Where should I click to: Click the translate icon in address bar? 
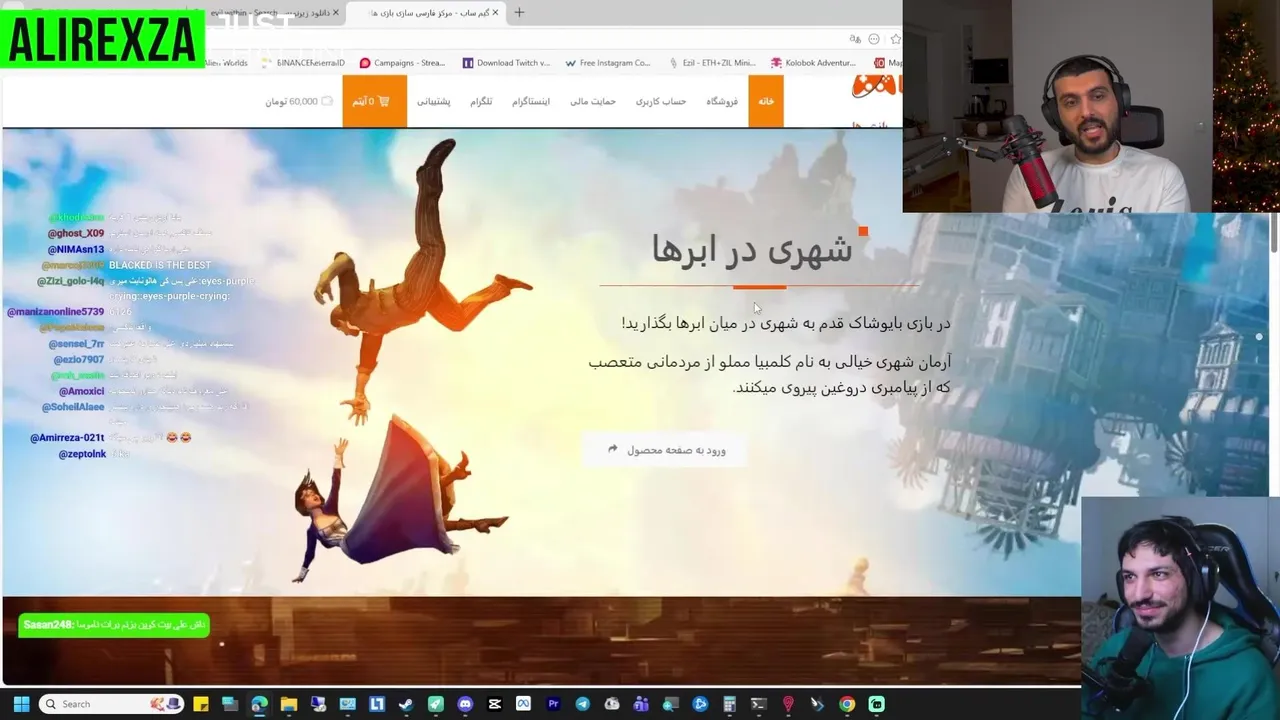[x=855, y=39]
